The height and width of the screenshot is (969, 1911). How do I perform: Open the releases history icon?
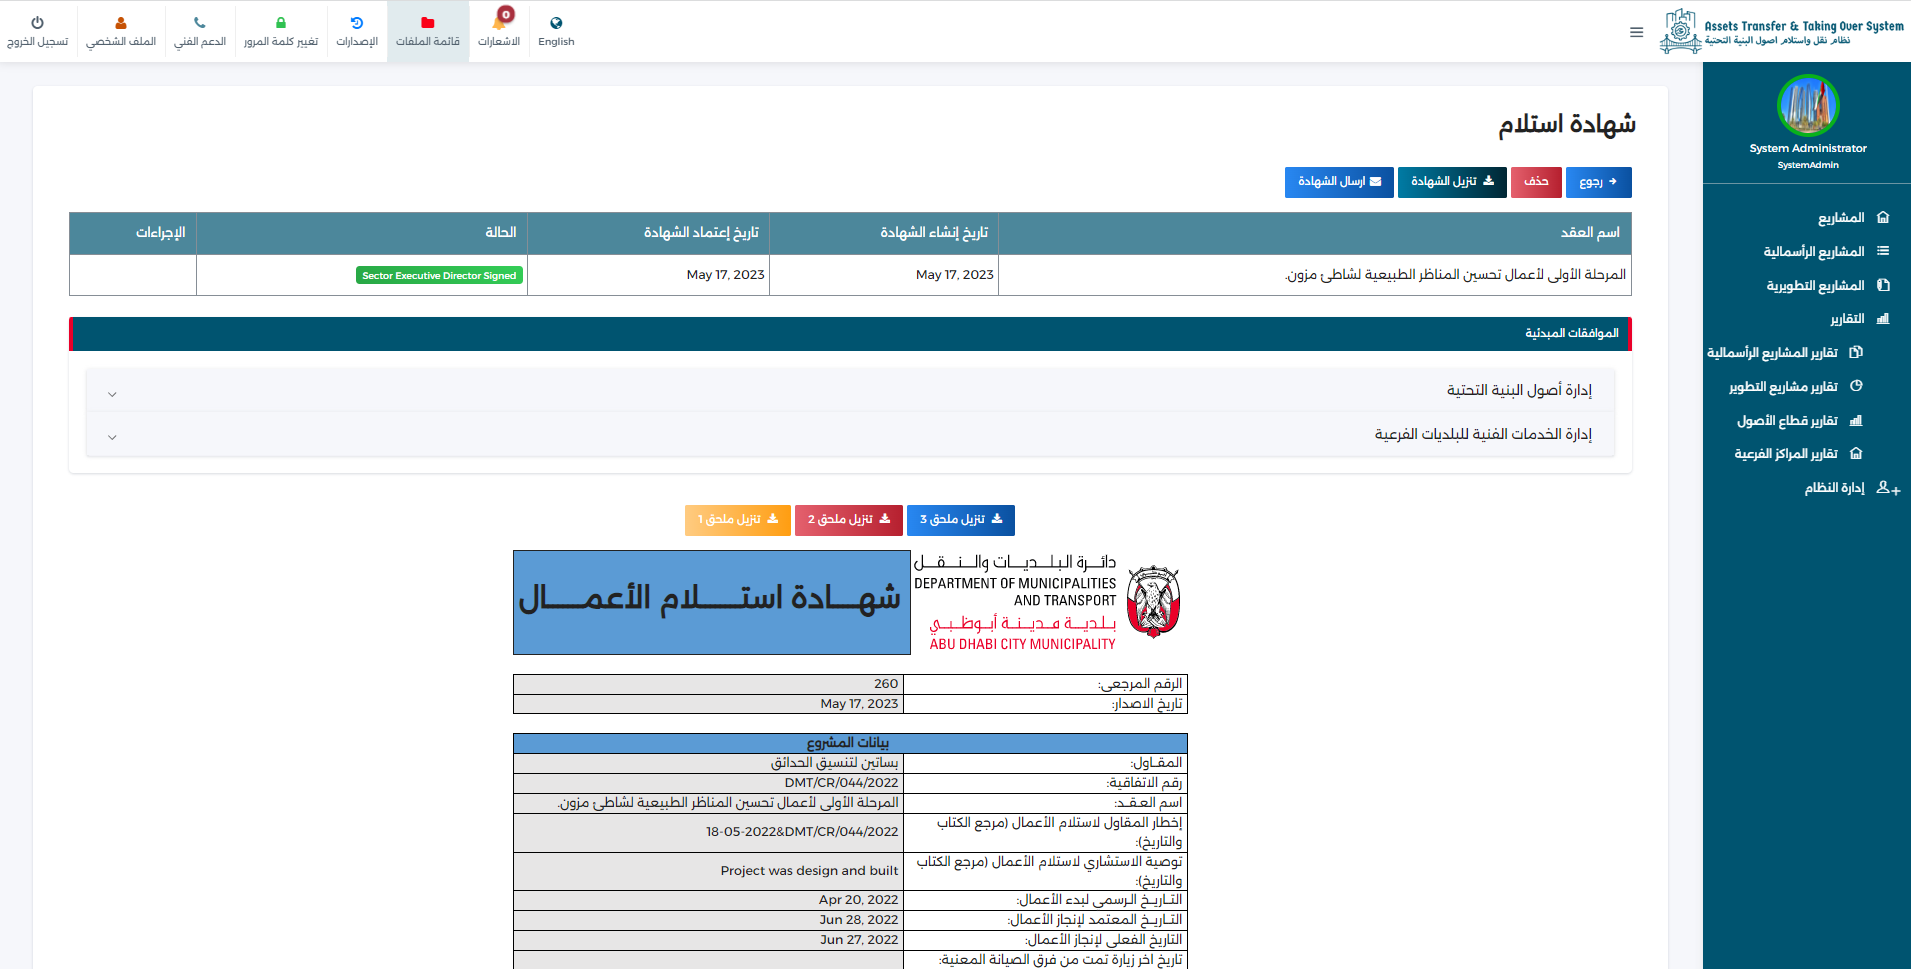357,23
